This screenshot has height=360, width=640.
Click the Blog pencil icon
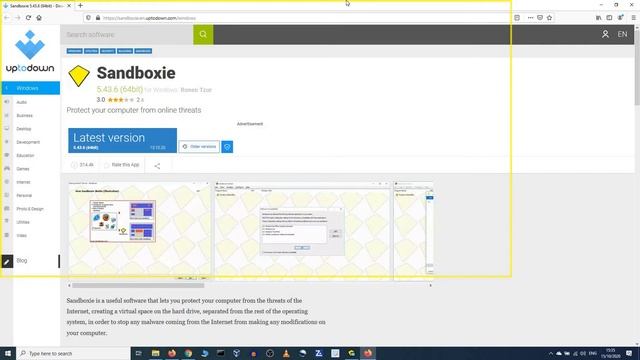pyautogui.click(x=7, y=261)
